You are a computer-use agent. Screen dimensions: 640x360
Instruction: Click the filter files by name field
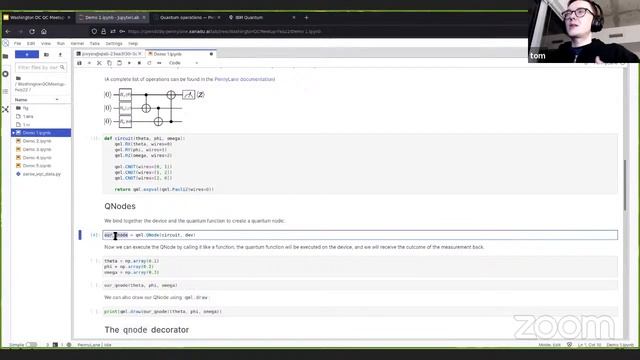click(x=40, y=67)
